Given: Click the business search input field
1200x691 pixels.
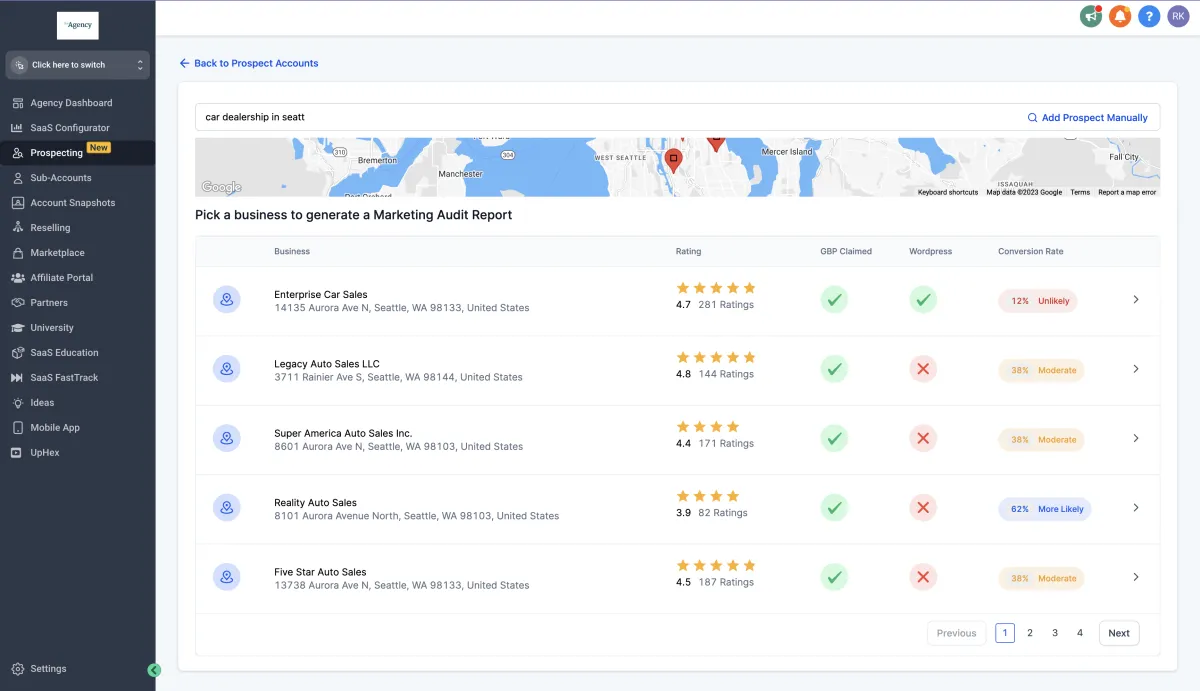Looking at the screenshot, I should tap(600, 117).
